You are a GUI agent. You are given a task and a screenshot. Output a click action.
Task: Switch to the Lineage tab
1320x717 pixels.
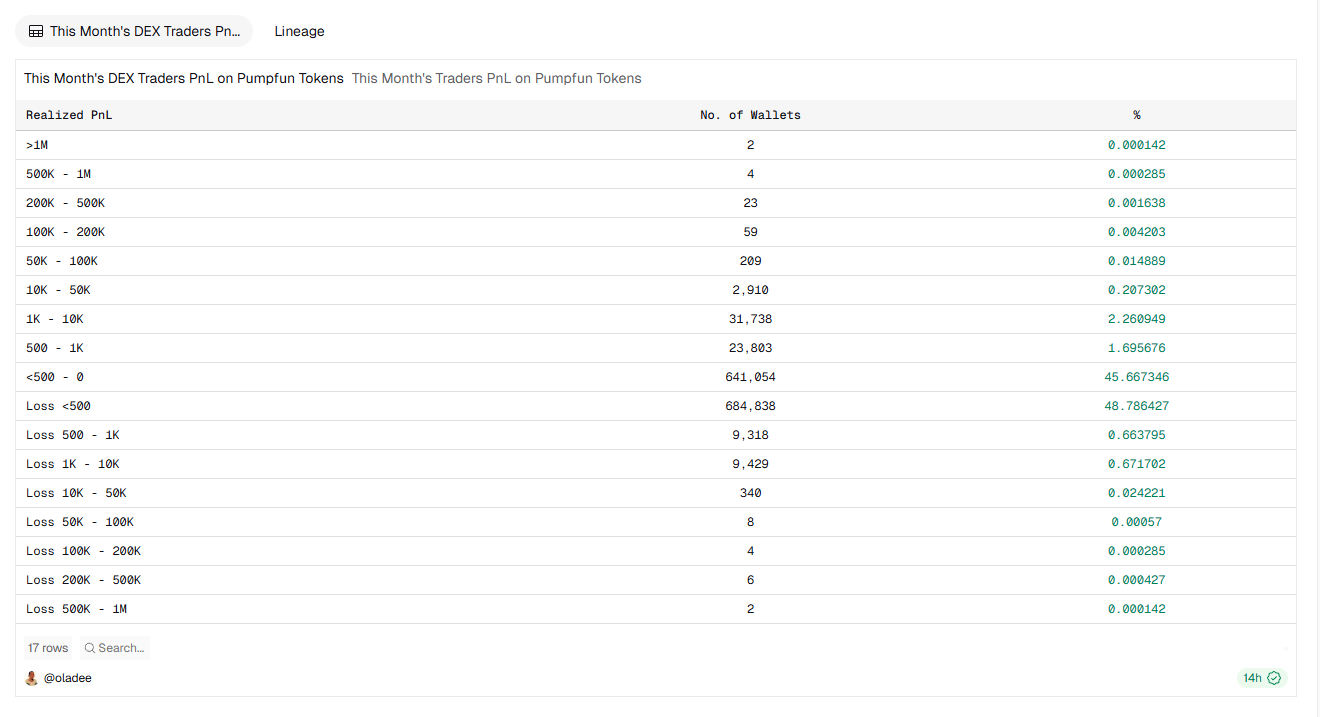pos(299,31)
